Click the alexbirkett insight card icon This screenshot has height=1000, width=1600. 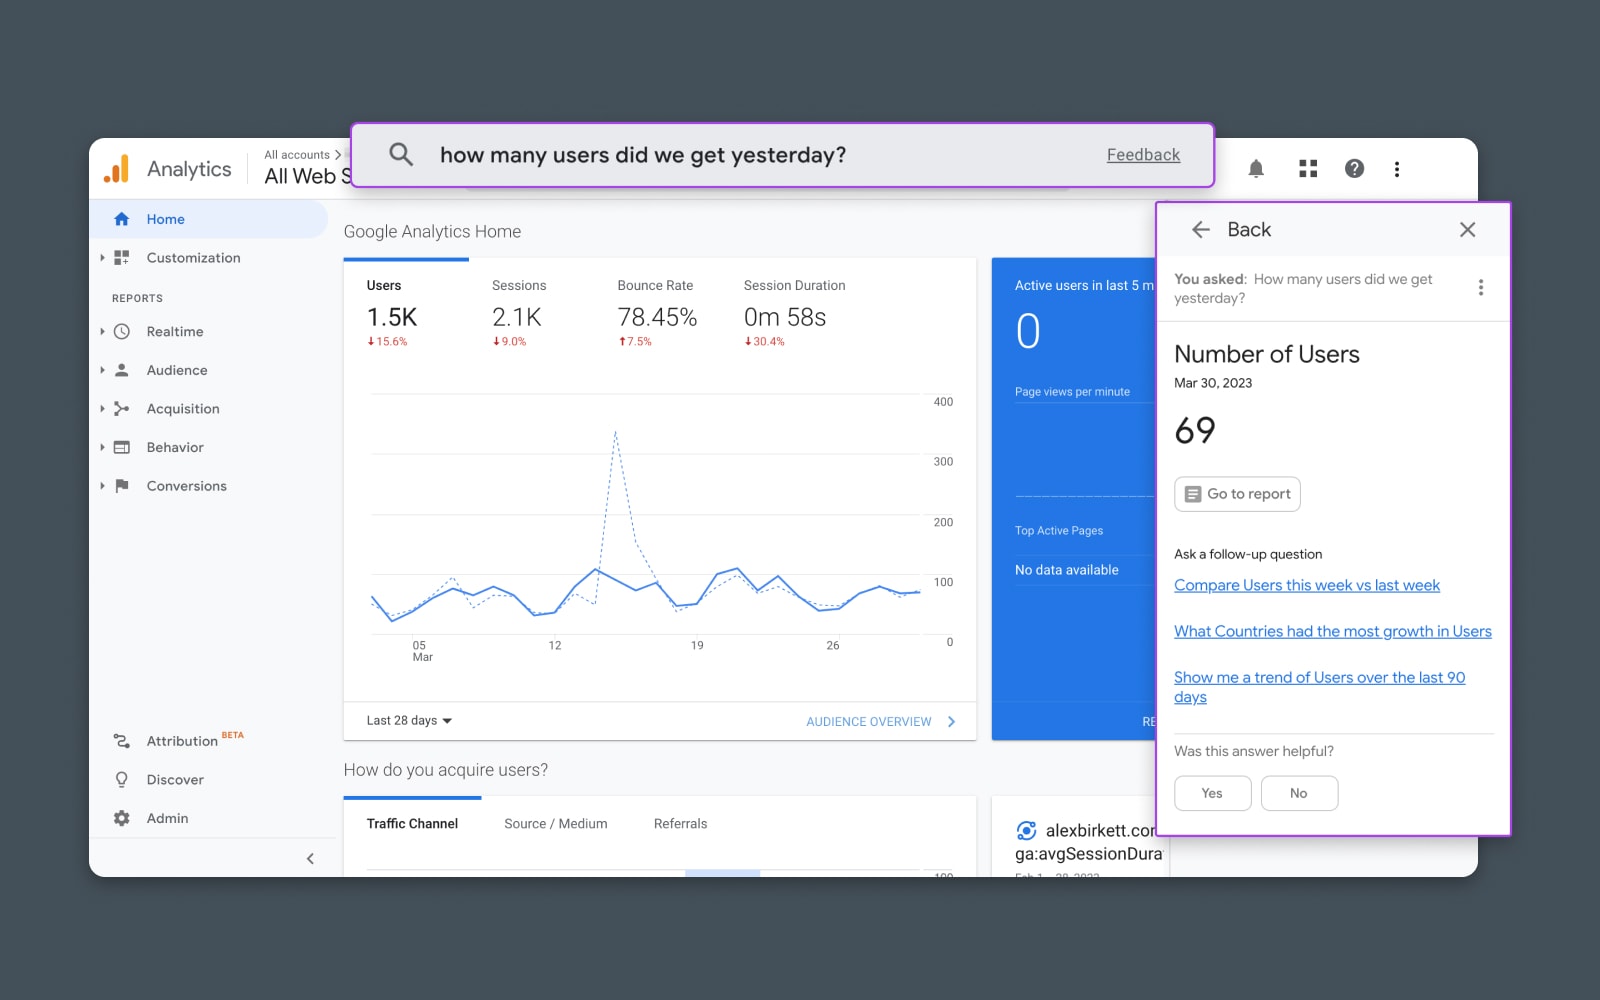pos(1026,830)
